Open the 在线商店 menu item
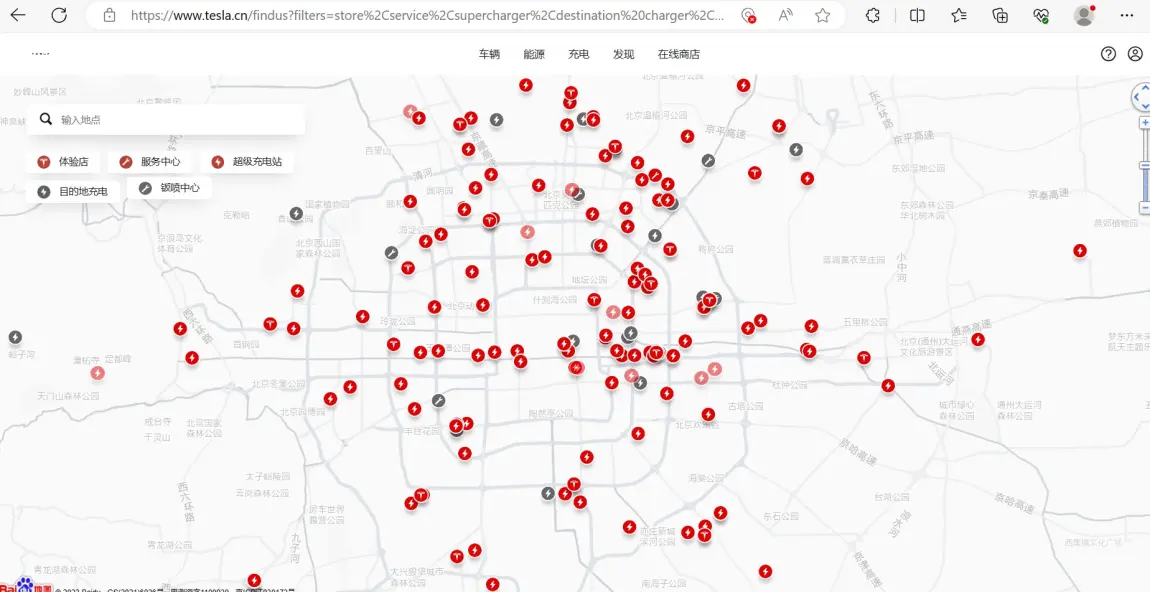This screenshot has height=592, width=1150. (x=678, y=54)
